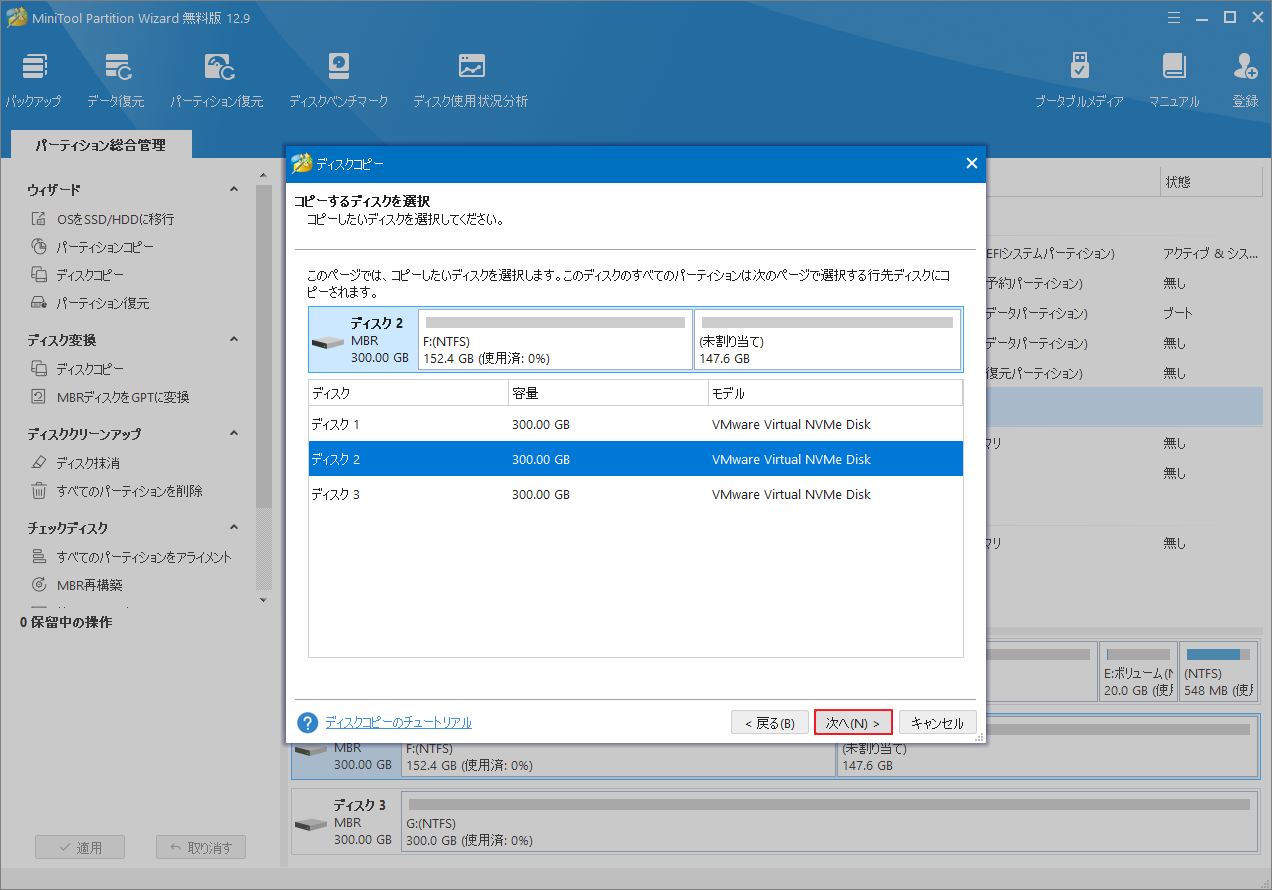Select ディスク抹消 wipe disk option
This screenshot has height=890, width=1272.
pyautogui.click(x=75, y=463)
